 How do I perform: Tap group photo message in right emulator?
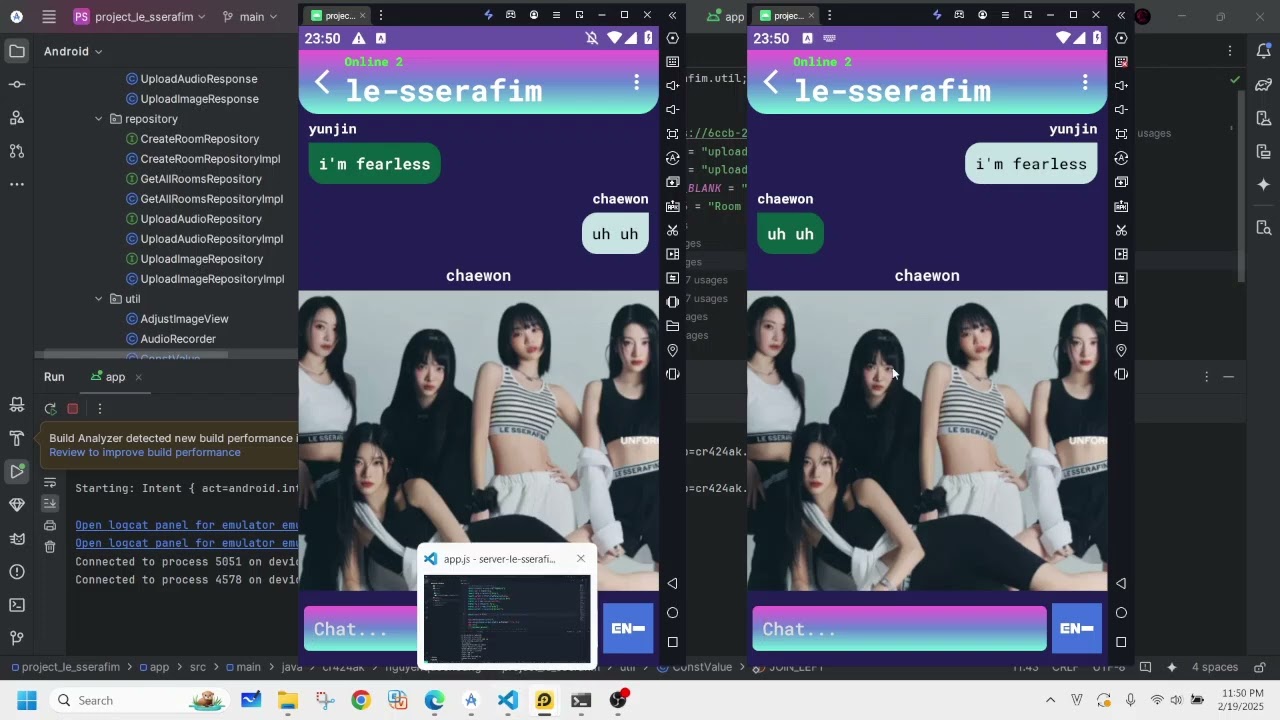927,440
